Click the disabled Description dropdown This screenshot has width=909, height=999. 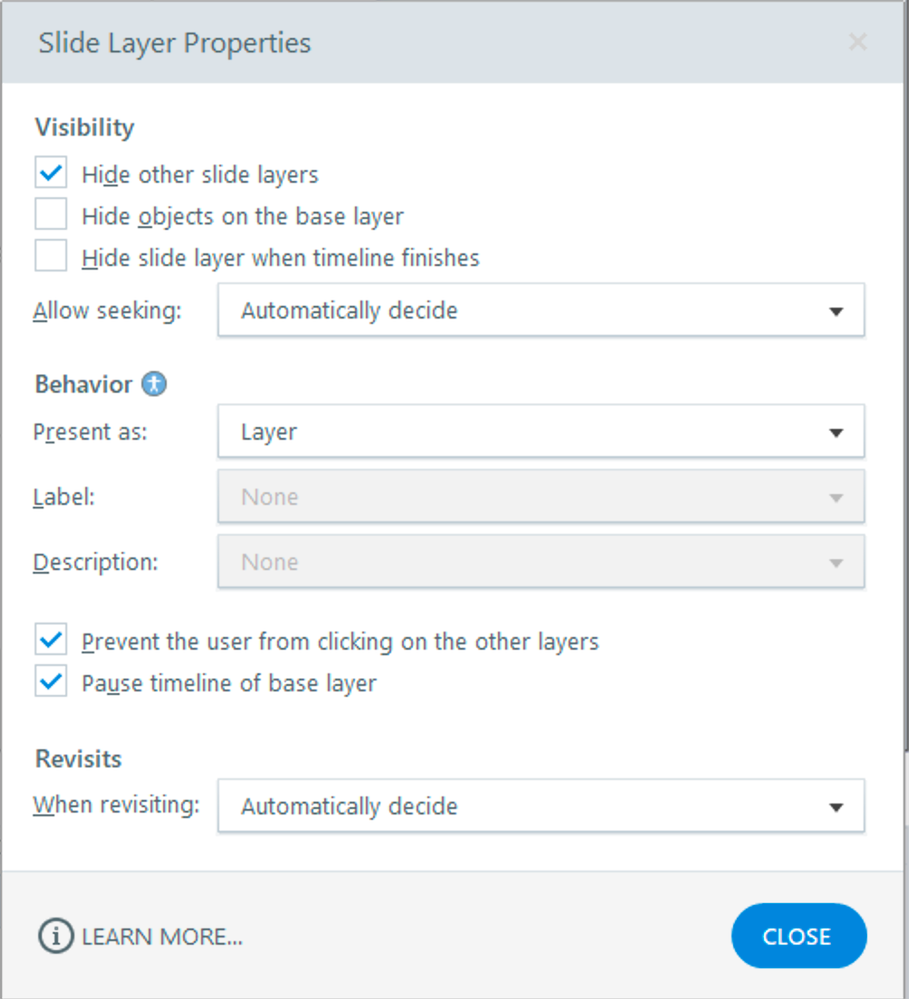[x=540, y=562]
